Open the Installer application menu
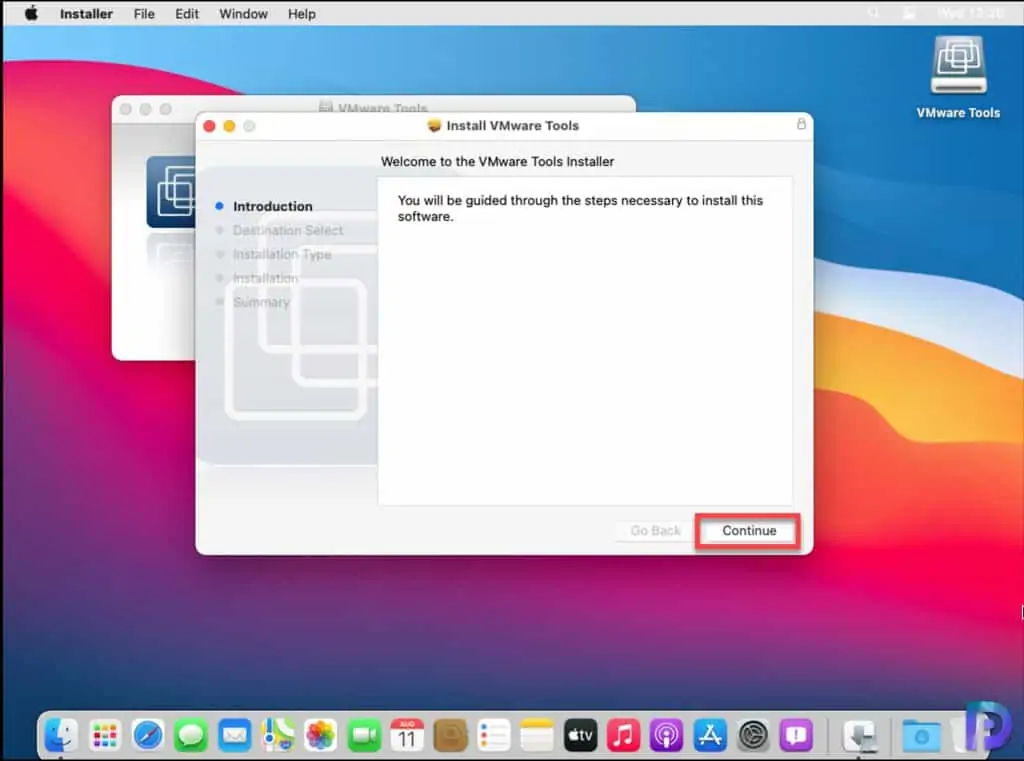Image resolution: width=1024 pixels, height=761 pixels. (x=86, y=14)
